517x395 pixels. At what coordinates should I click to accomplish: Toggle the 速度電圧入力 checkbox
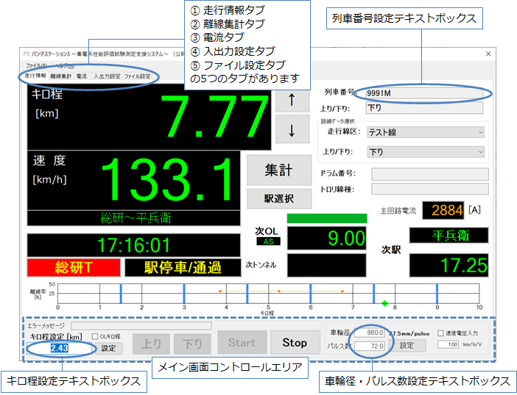[441, 333]
